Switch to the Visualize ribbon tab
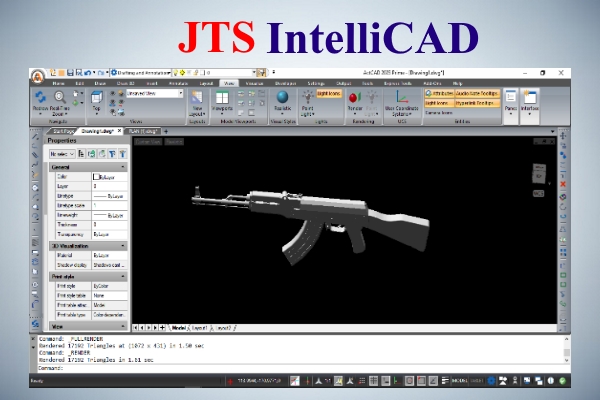This screenshot has width=600, height=400. (x=254, y=83)
